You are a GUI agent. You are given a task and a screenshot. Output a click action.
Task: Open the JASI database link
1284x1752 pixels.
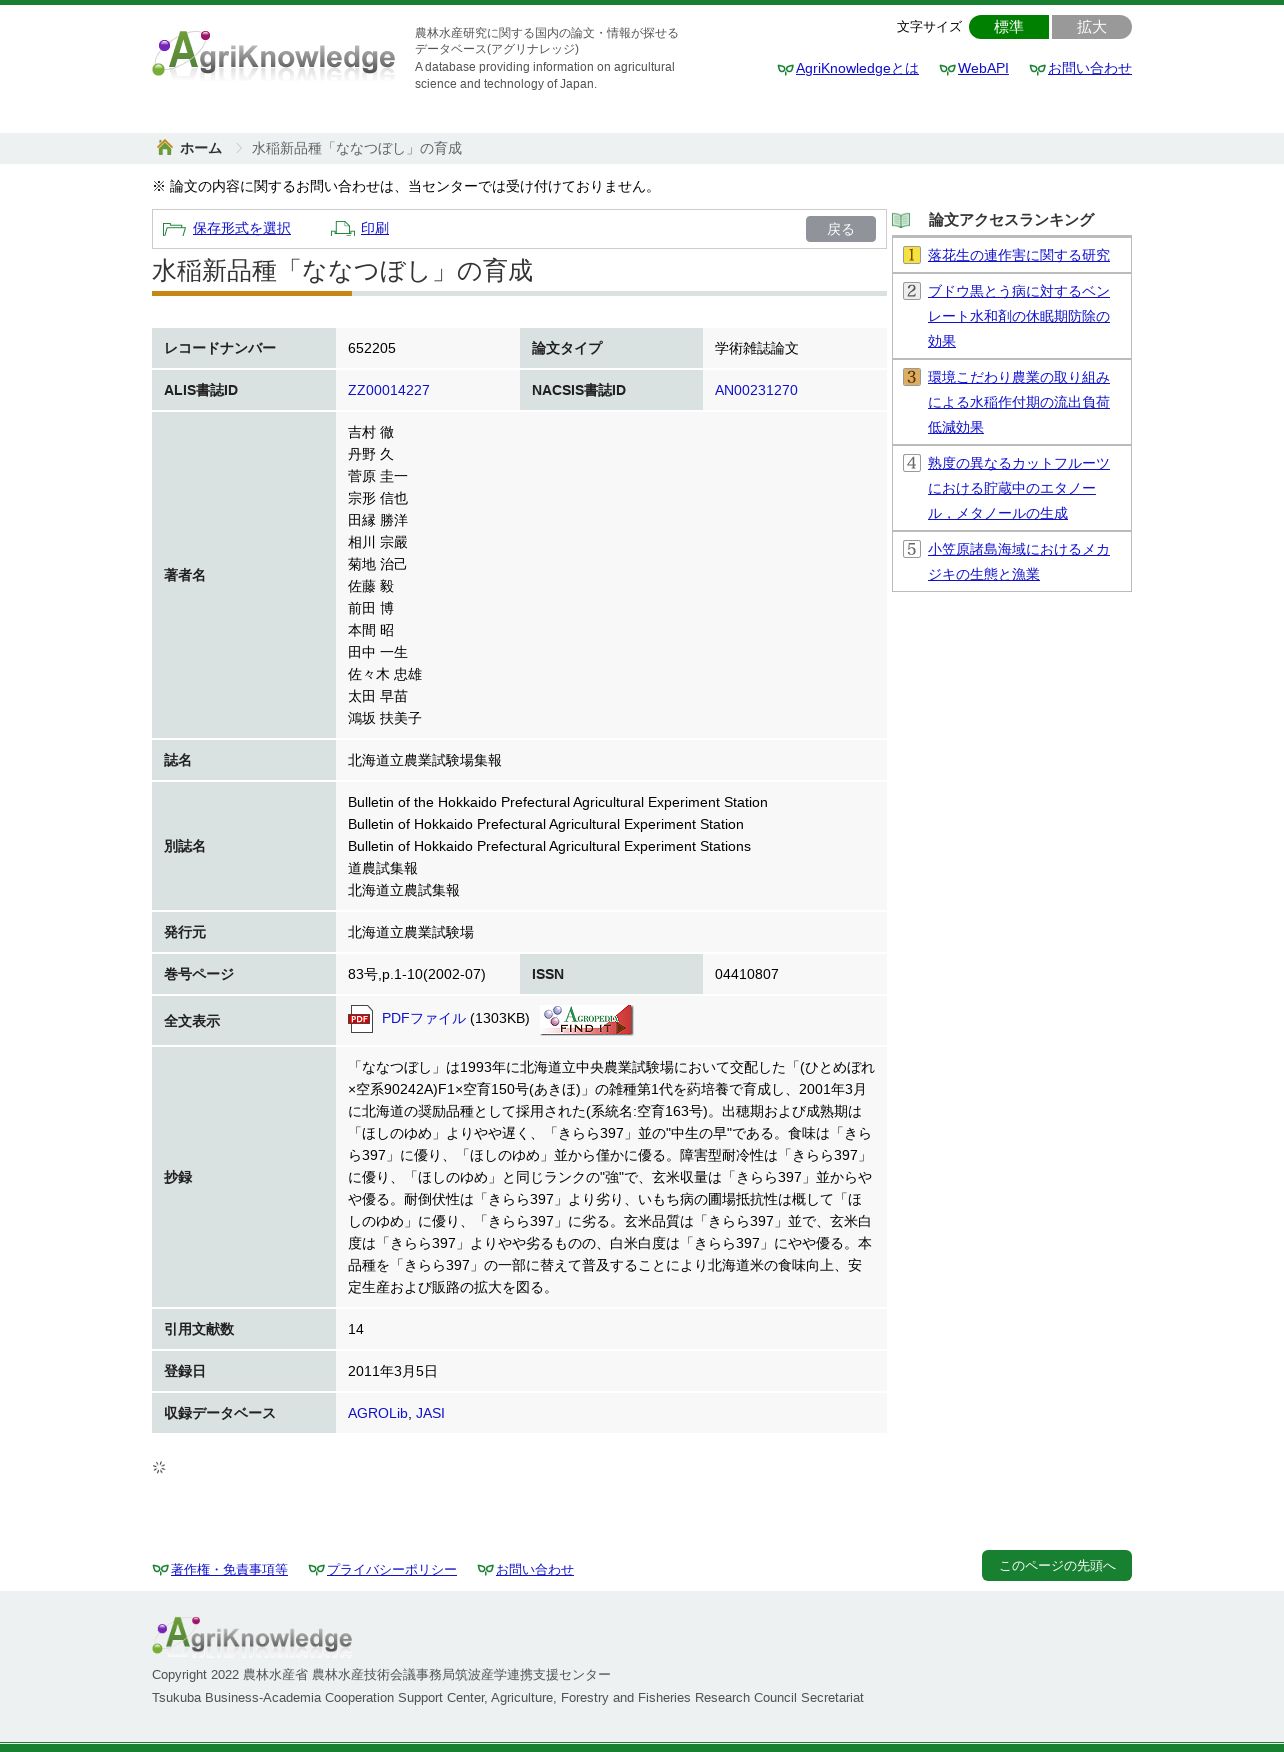(430, 1413)
